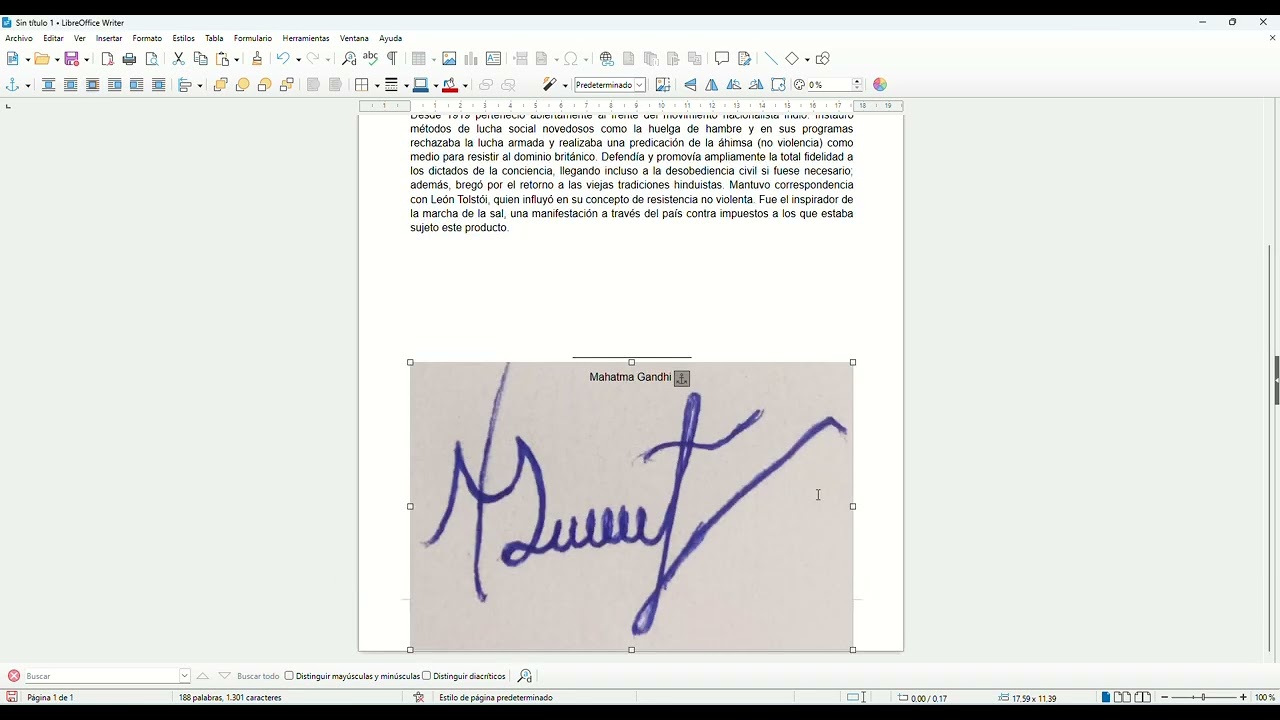
Task: Rotate the image 90° to the left
Action: [x=734, y=85]
